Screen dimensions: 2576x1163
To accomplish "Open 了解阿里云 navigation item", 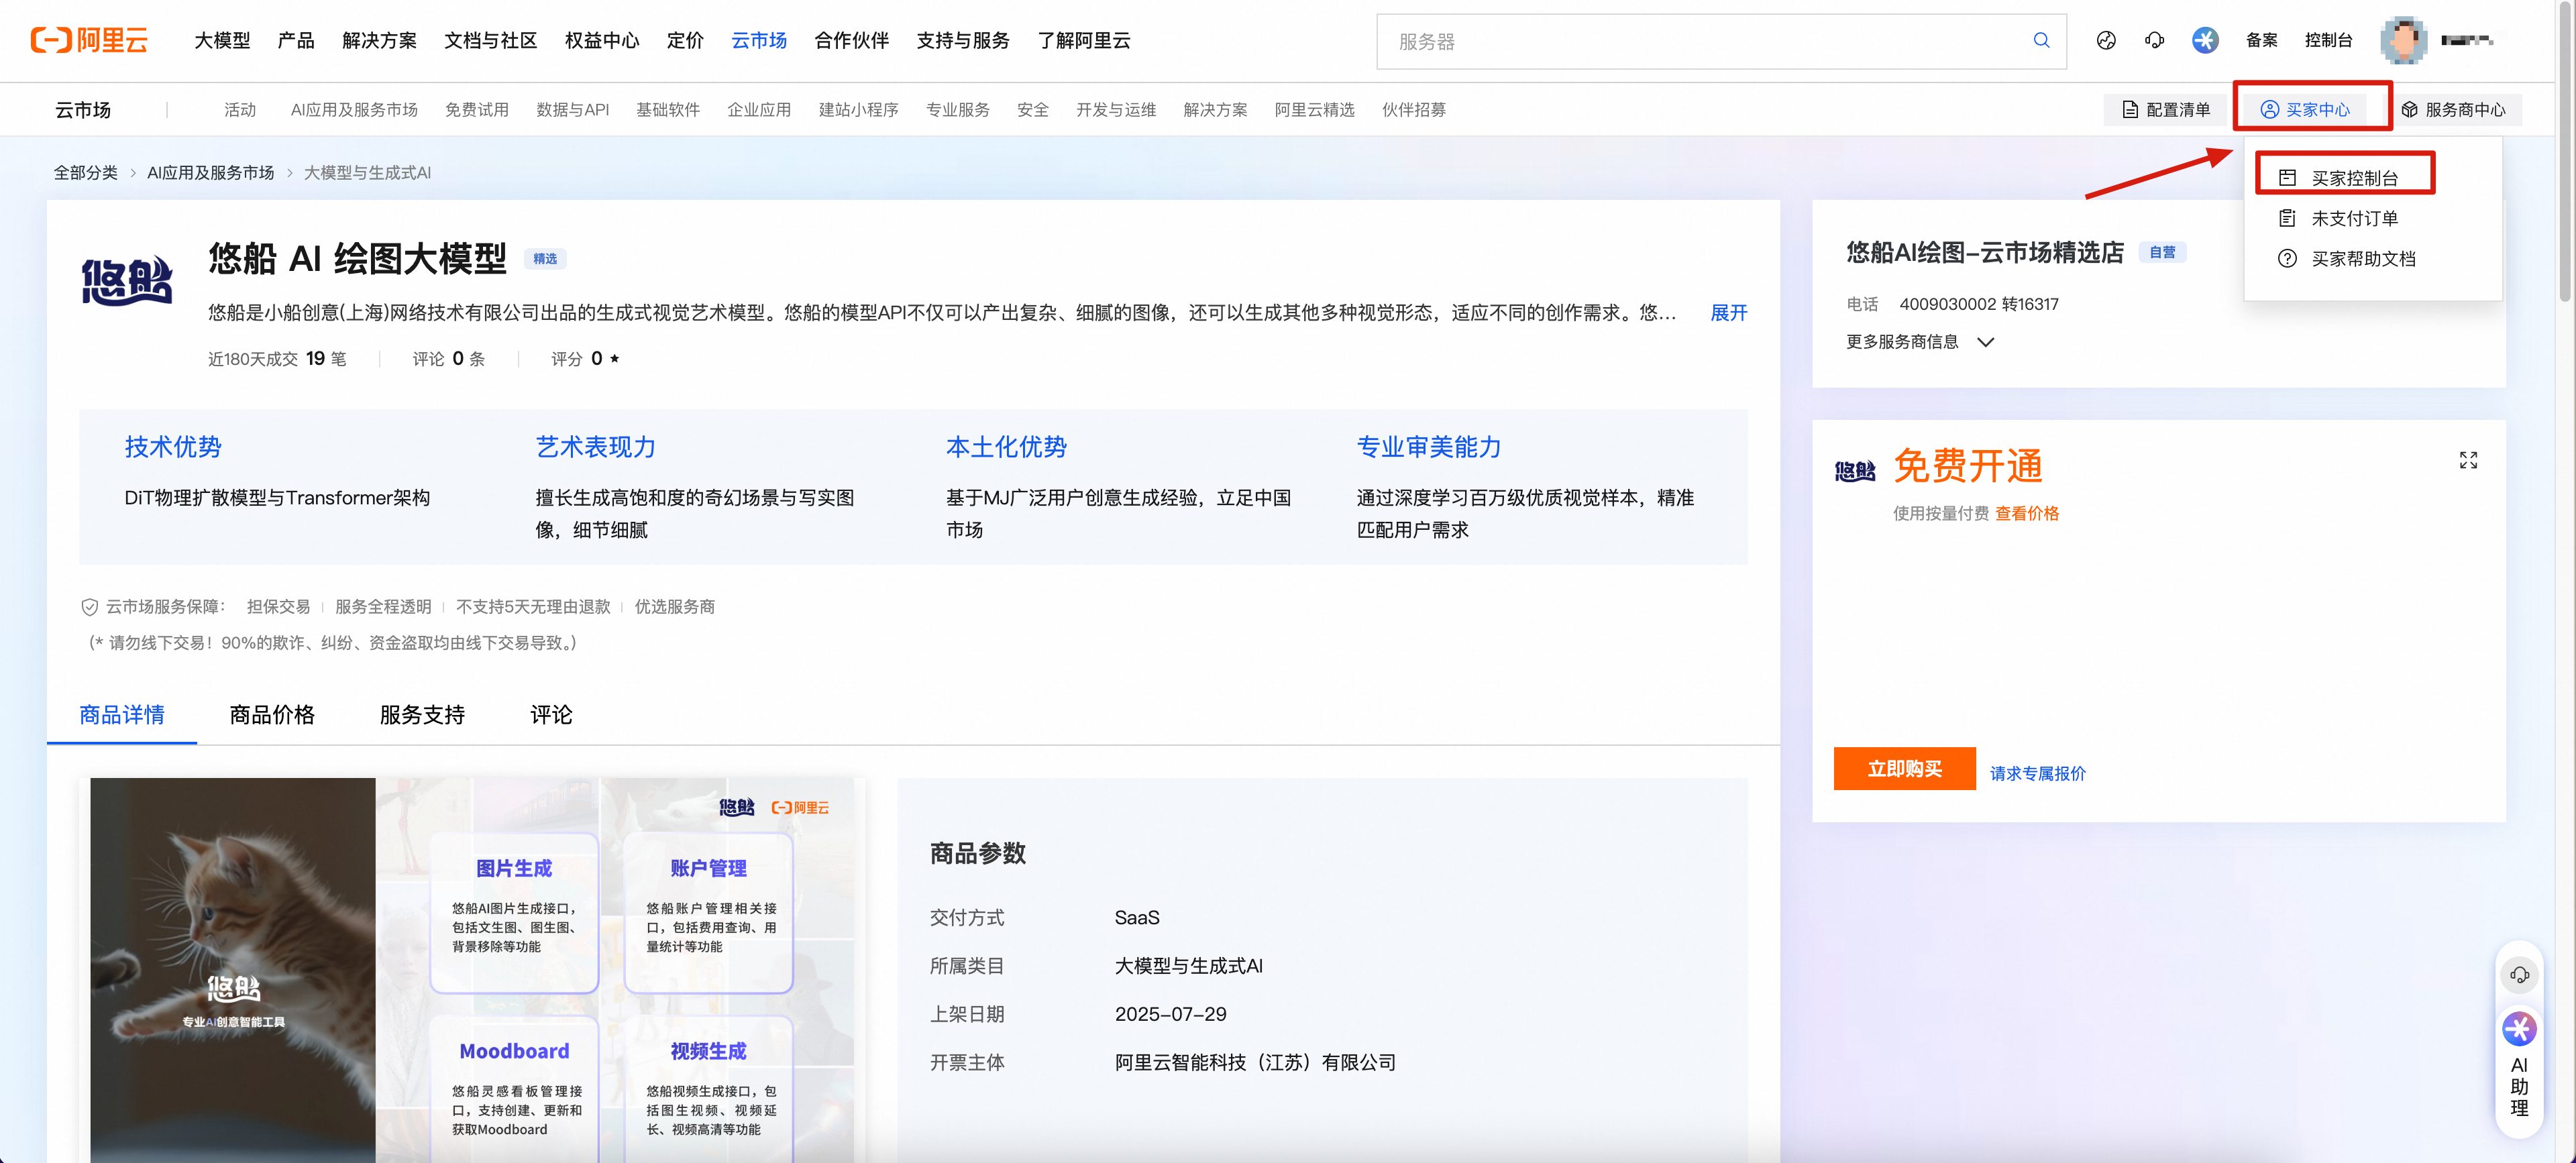I will 1084,40.
